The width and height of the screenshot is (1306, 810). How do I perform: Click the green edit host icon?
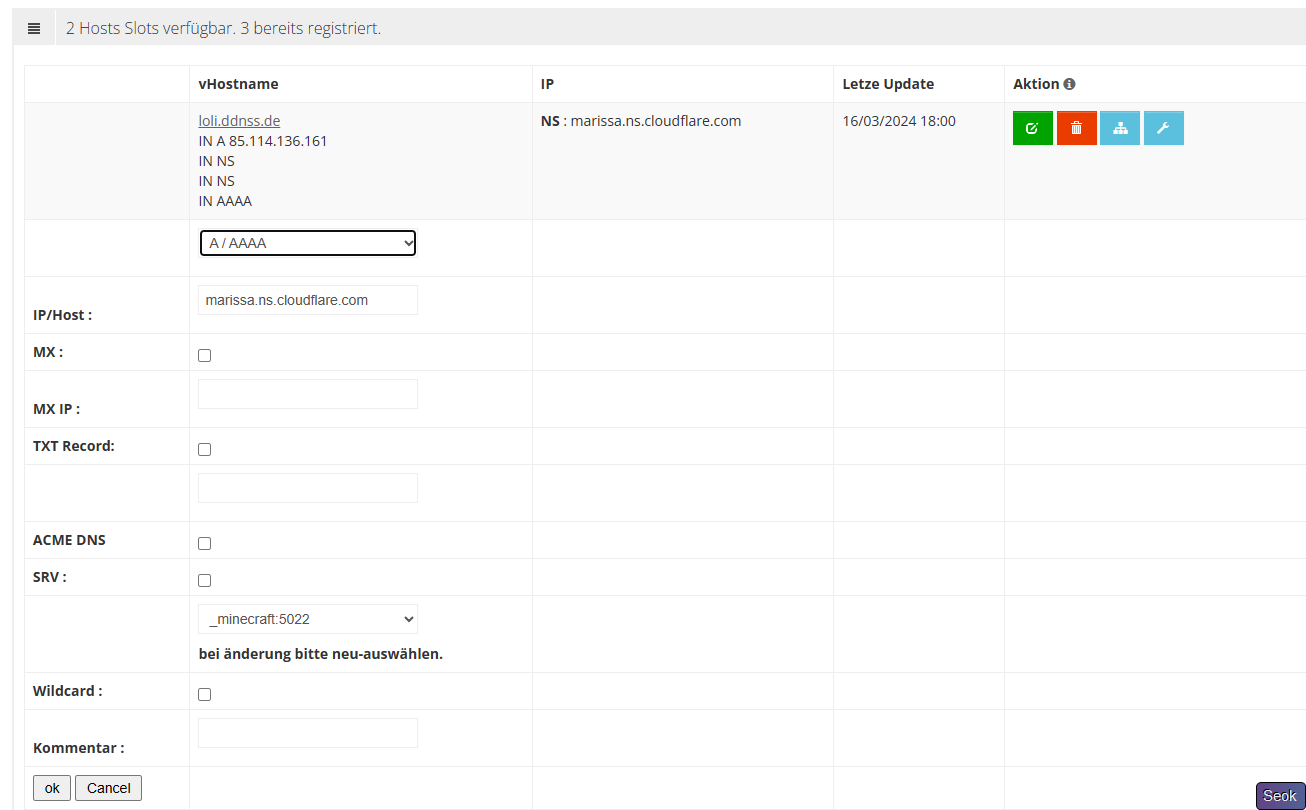coord(1032,128)
